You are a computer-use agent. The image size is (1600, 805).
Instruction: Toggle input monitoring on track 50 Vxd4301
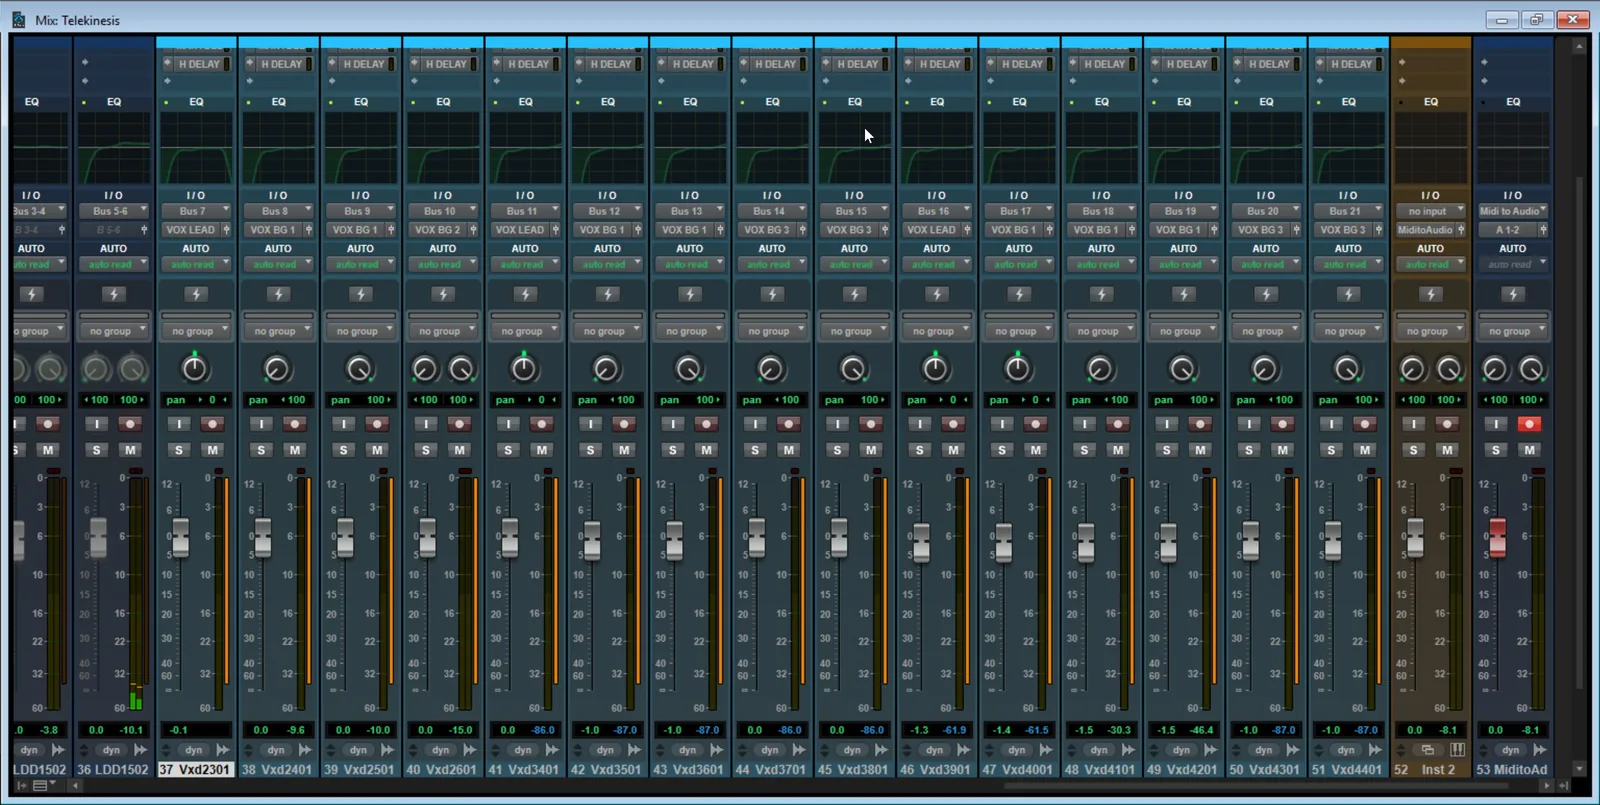coord(1248,424)
